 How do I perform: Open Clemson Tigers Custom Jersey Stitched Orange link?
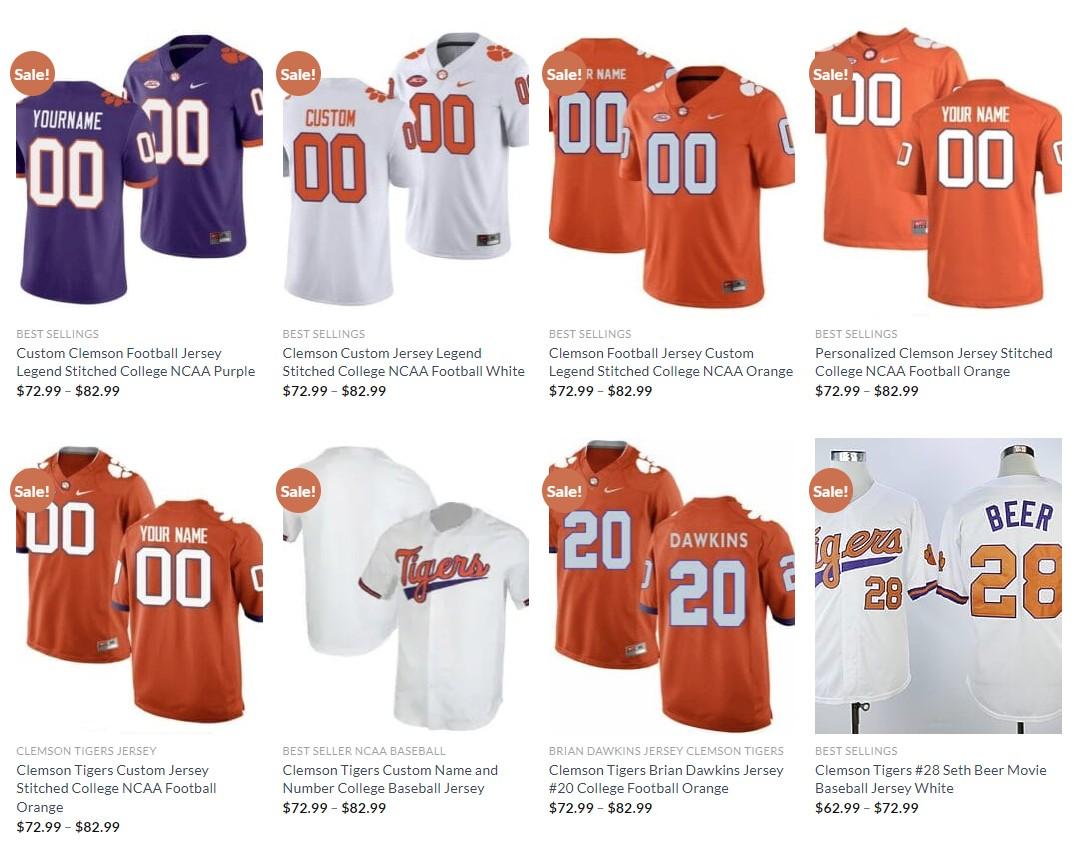[x=116, y=788]
